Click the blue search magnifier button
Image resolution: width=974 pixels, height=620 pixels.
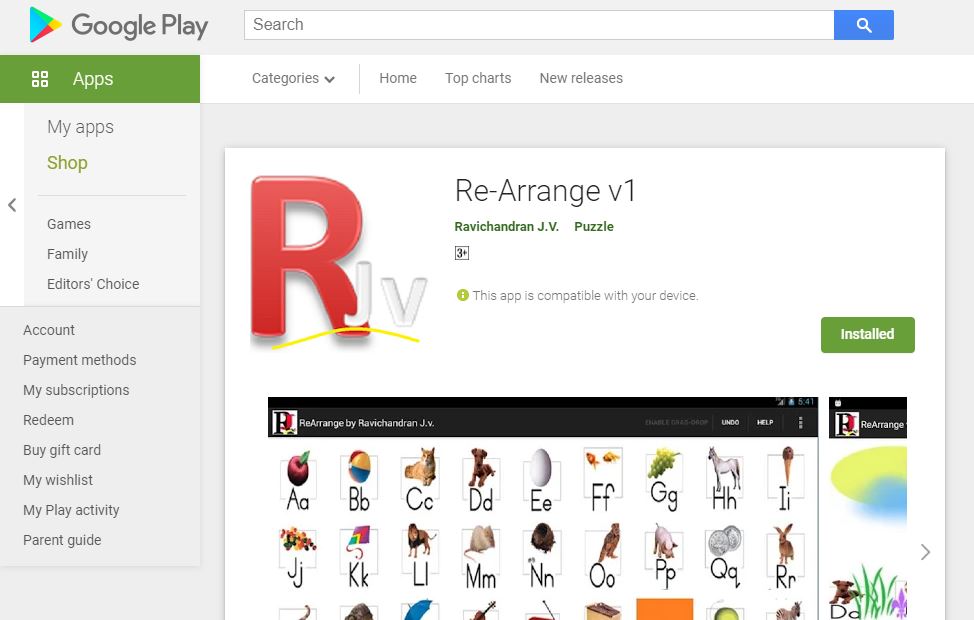[863, 25]
